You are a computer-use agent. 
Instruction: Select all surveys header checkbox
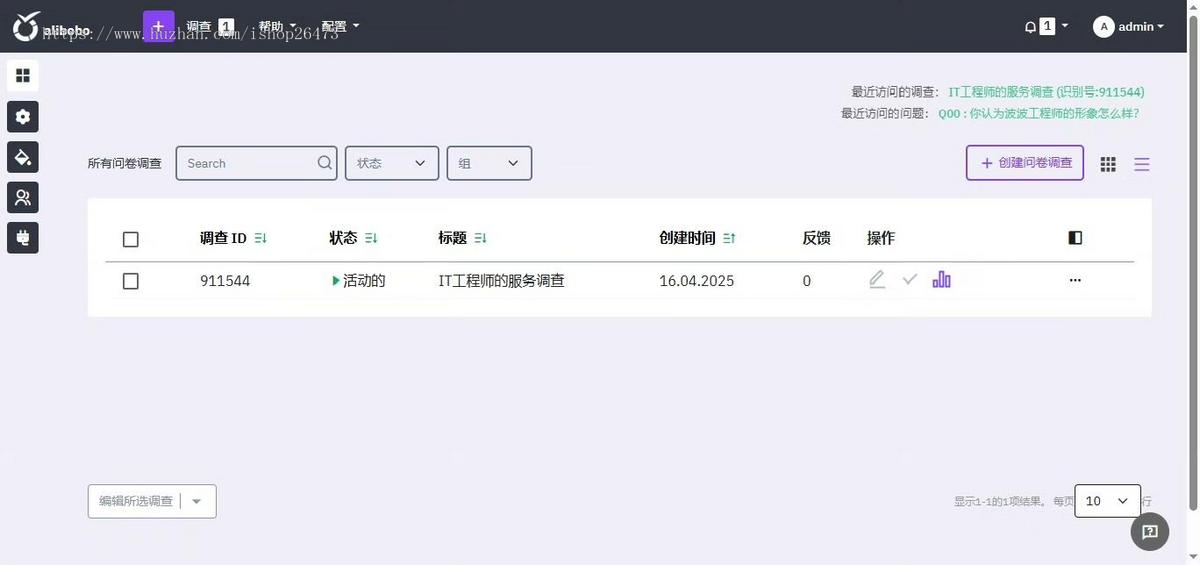coord(130,239)
